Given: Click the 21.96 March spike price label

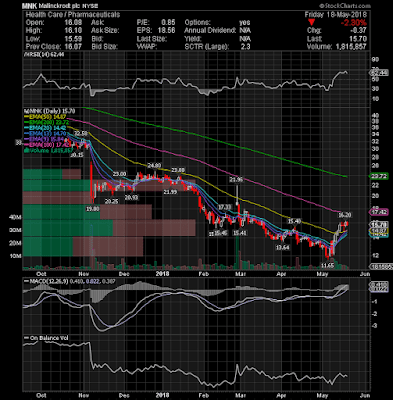Looking at the screenshot, I should coord(236,180).
